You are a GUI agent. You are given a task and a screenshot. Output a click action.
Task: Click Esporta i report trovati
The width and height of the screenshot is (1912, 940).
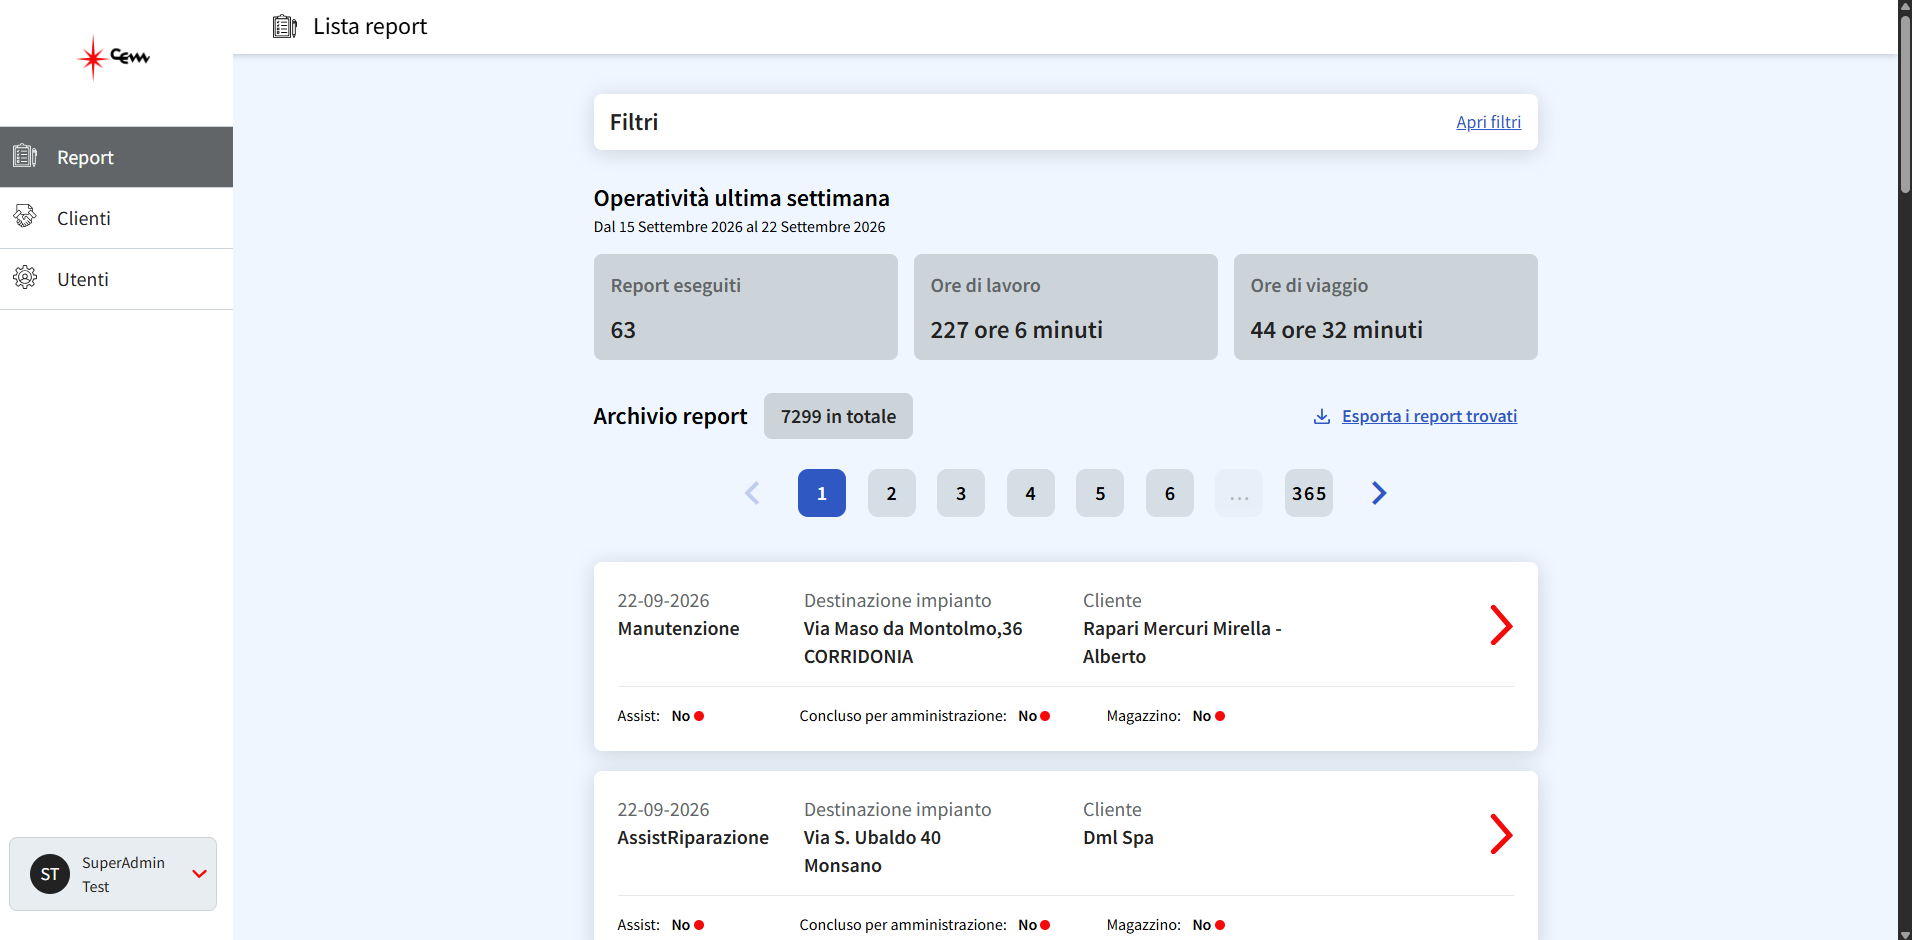click(x=1429, y=416)
